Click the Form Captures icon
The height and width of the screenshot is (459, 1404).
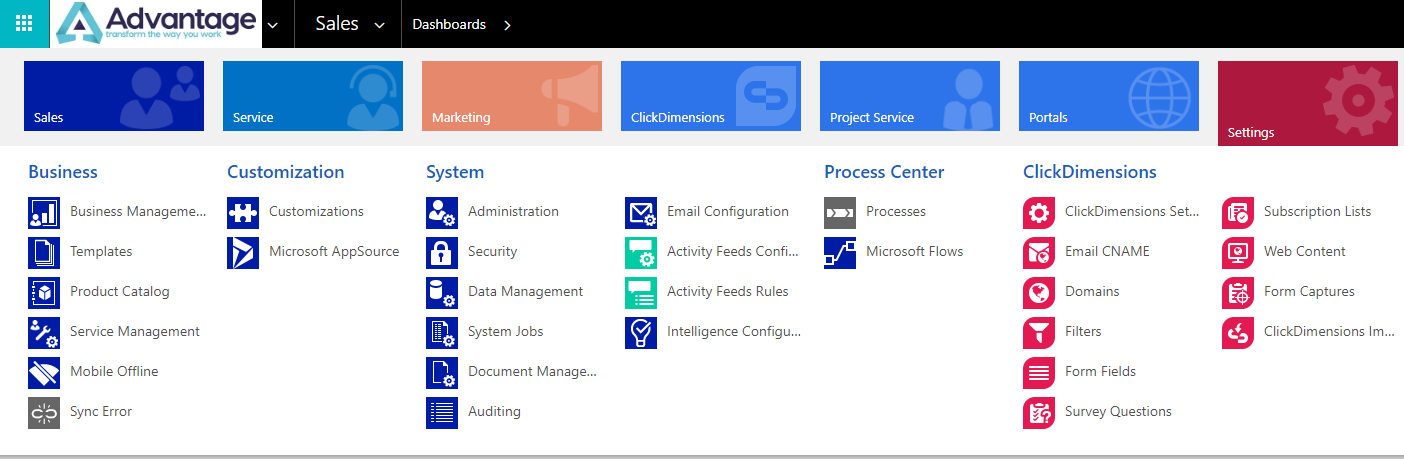click(x=1238, y=293)
